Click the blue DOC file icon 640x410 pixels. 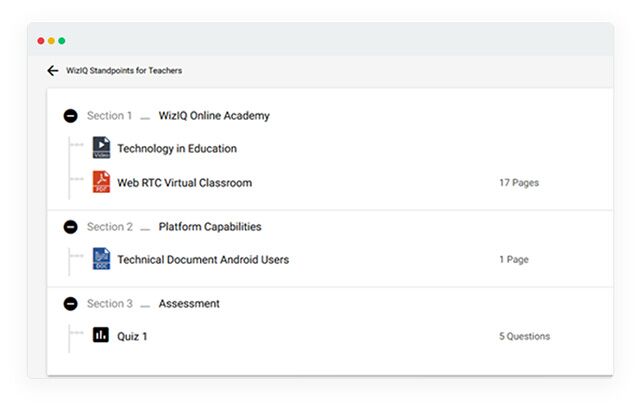[101, 259]
